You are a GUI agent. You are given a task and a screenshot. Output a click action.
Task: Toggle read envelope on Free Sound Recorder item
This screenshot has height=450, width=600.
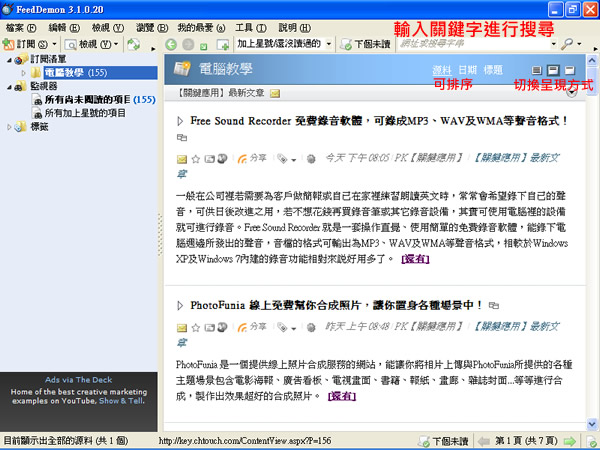click(182, 159)
